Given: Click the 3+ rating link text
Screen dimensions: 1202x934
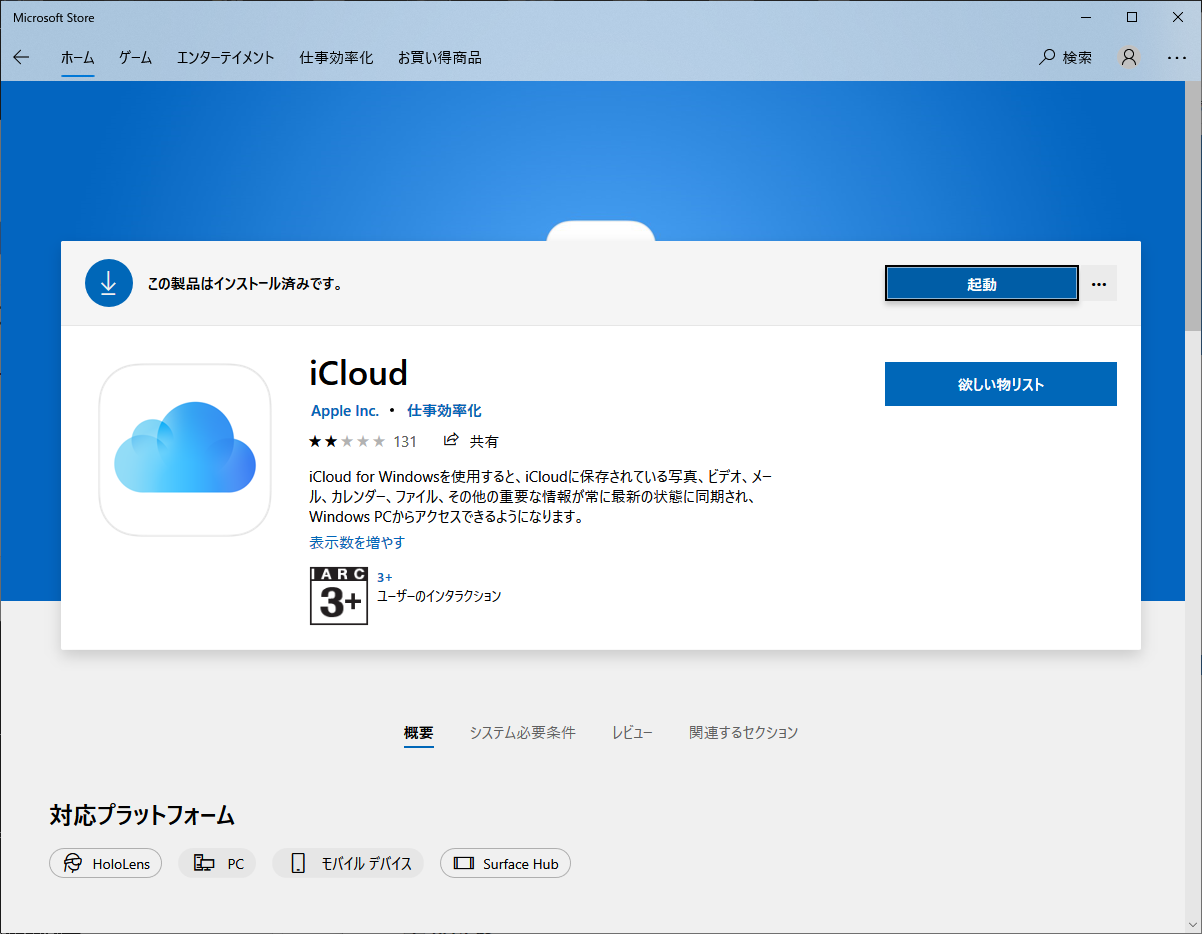Looking at the screenshot, I should [385, 577].
